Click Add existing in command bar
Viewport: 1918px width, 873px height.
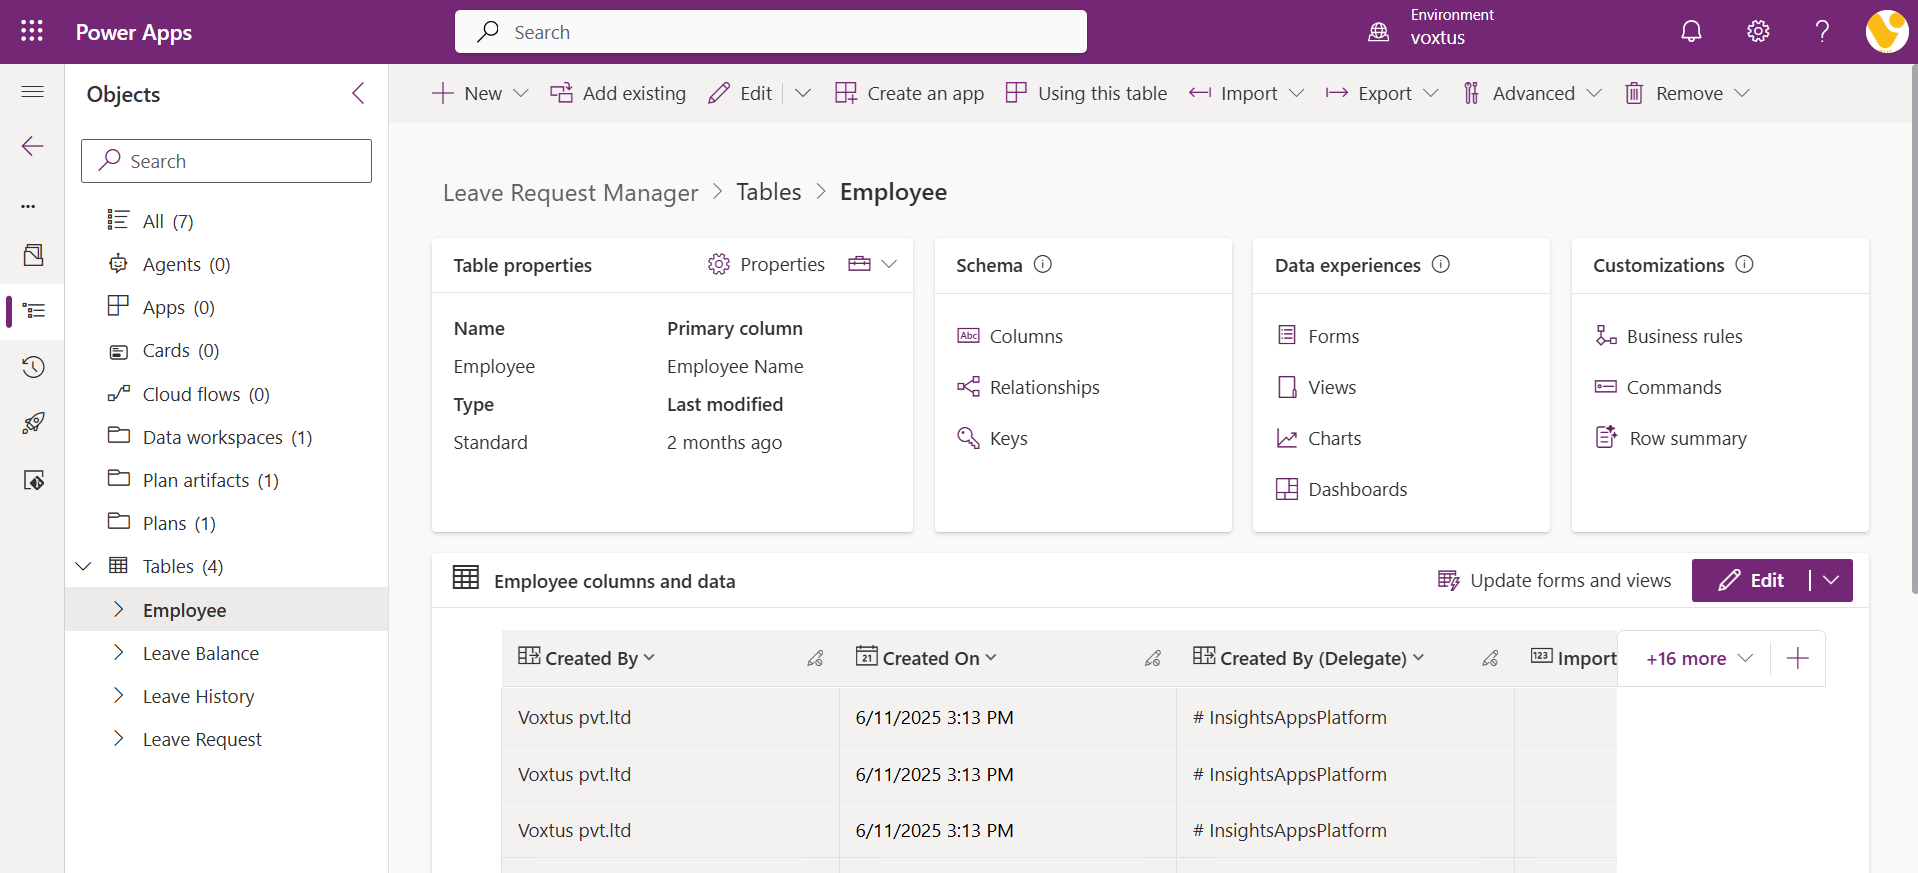click(618, 93)
